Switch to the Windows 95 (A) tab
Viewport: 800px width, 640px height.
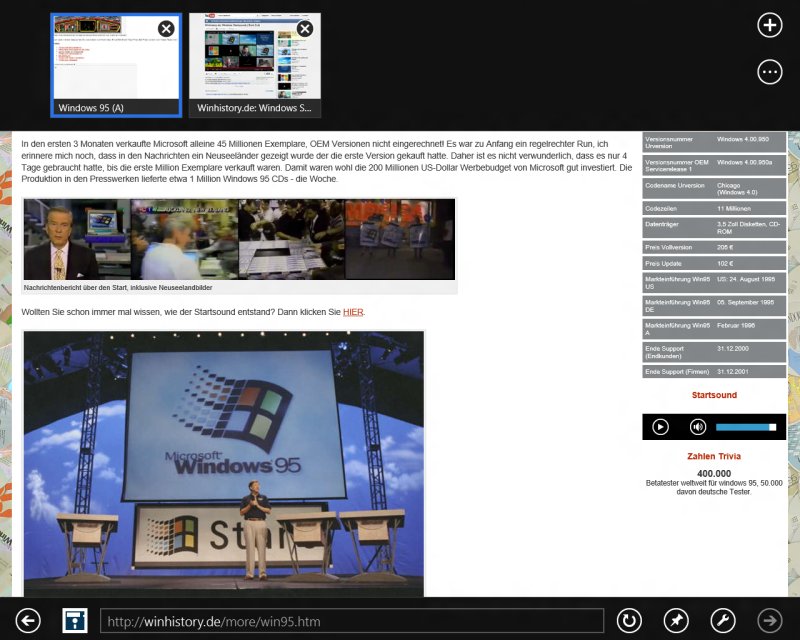(x=116, y=65)
